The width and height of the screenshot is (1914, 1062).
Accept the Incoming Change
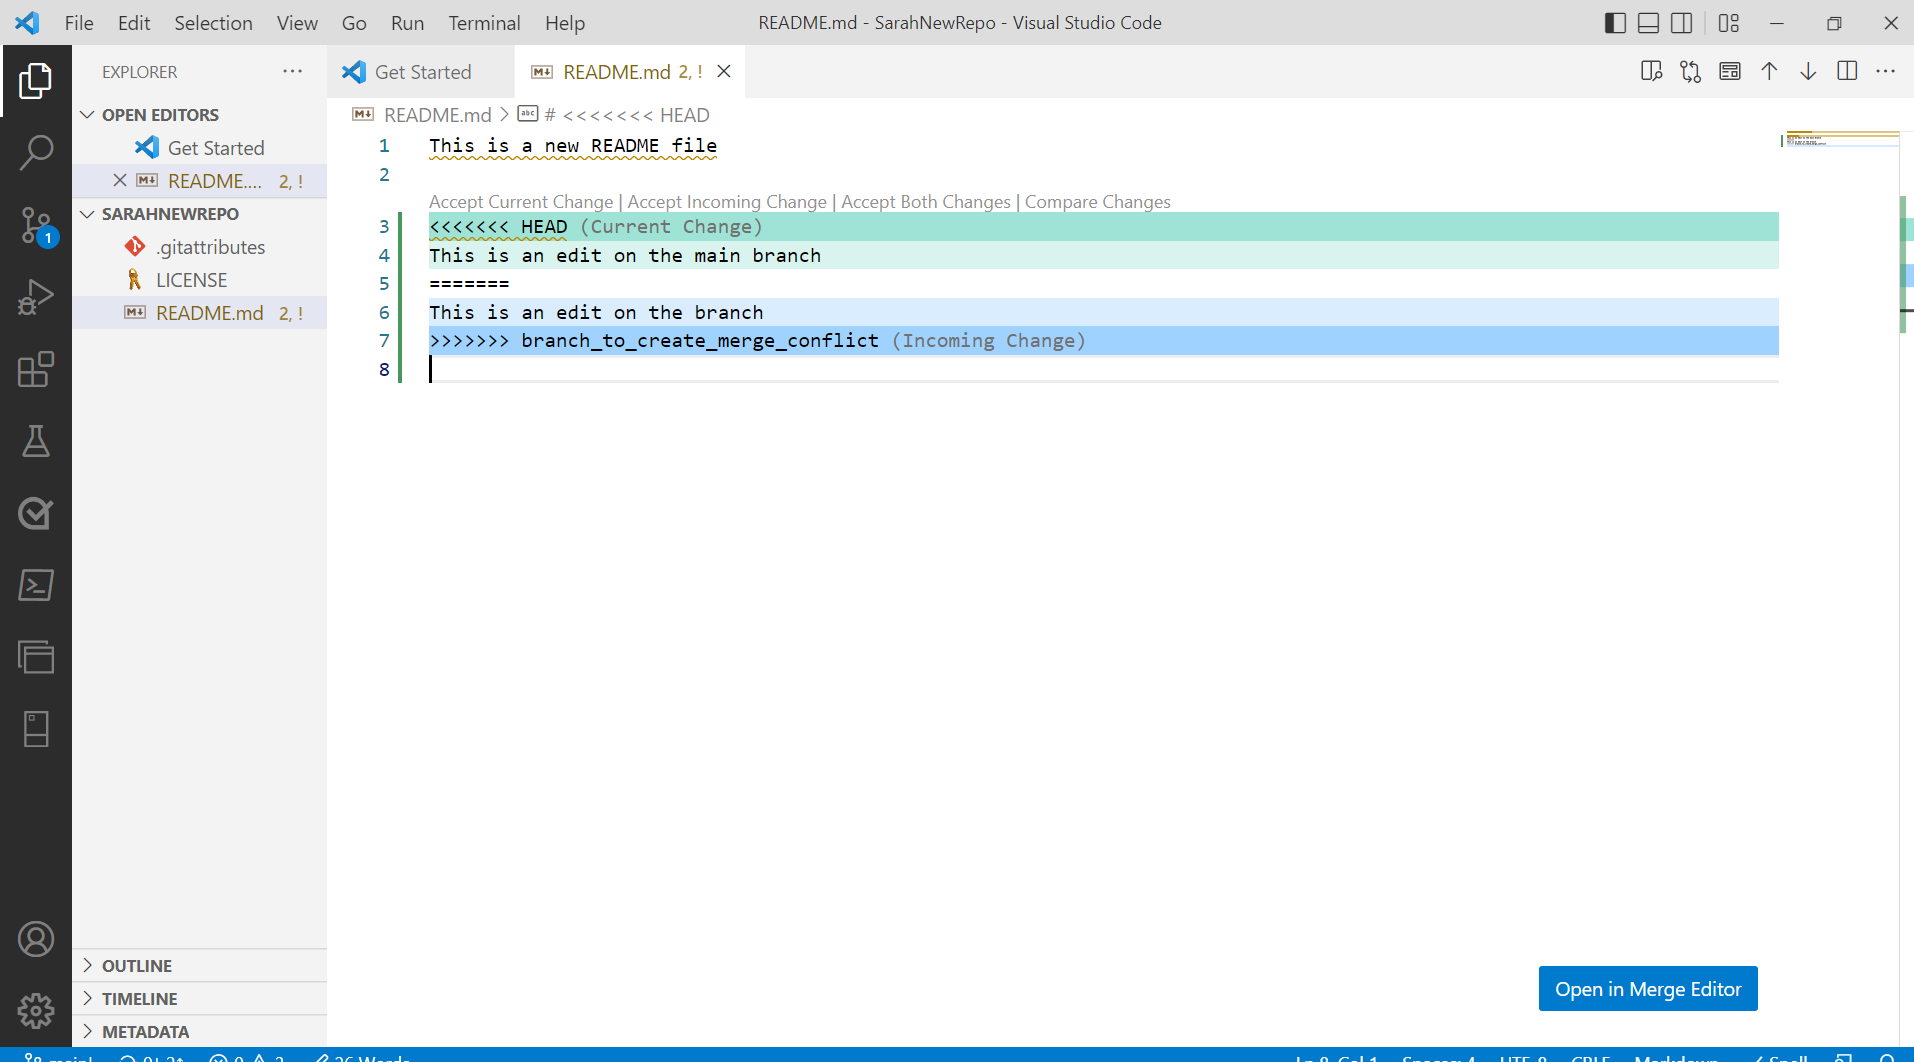726,201
